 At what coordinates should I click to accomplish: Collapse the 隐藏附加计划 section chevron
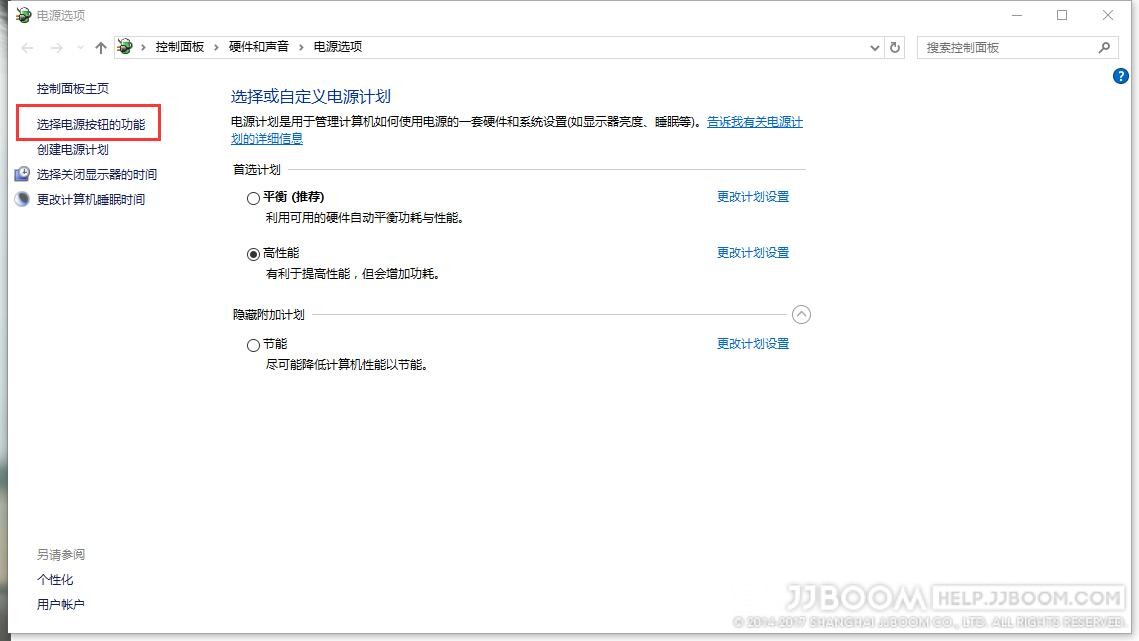pos(801,314)
